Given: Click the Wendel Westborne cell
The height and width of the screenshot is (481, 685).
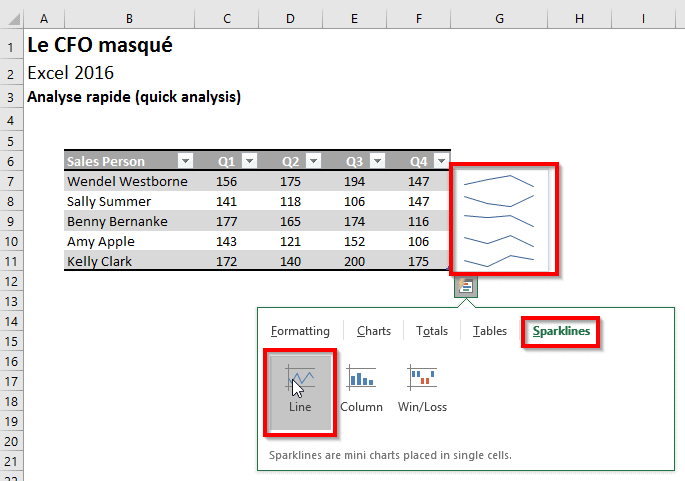Looking at the screenshot, I should click(128, 182).
